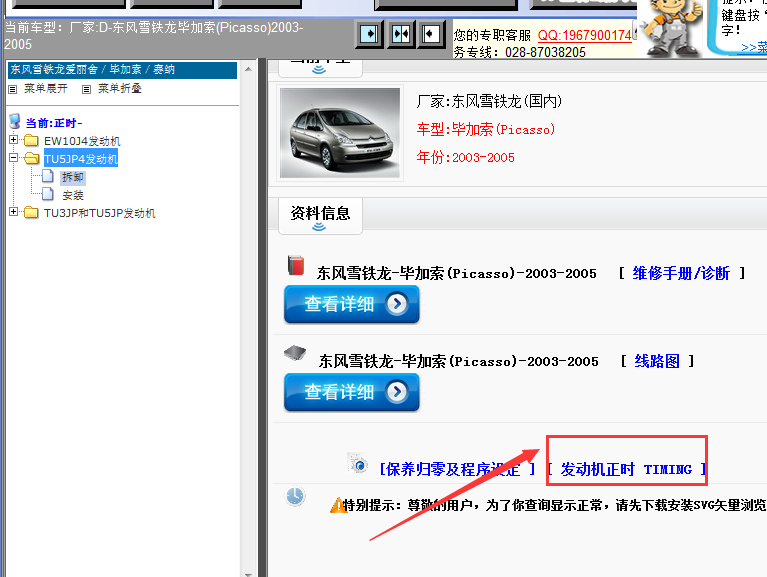The height and width of the screenshot is (577, 767).
Task: Select the TU5JP4发动机 tree label
Action: [x=81, y=159]
